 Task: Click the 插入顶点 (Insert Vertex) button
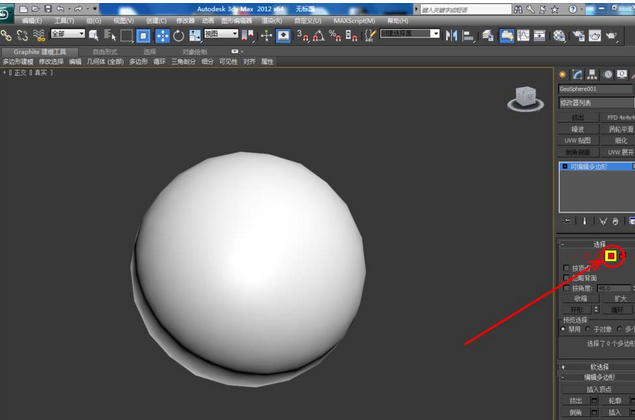598,388
